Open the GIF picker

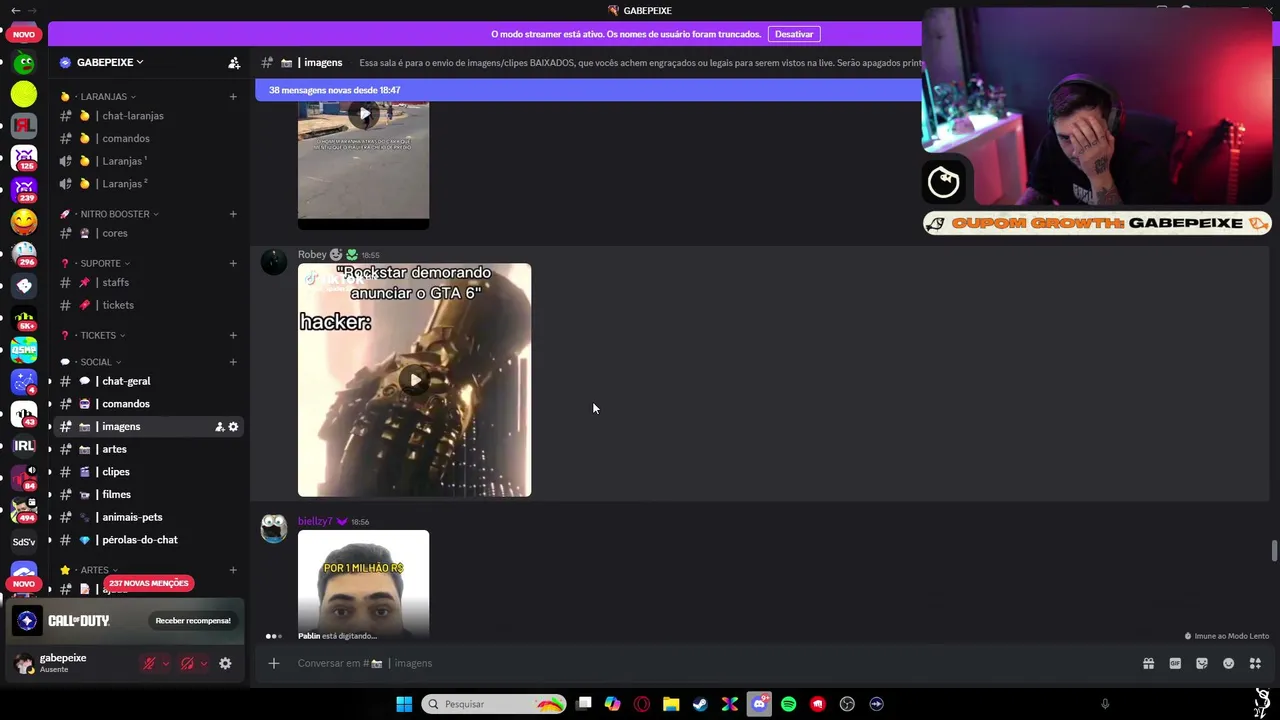pos(1175,663)
